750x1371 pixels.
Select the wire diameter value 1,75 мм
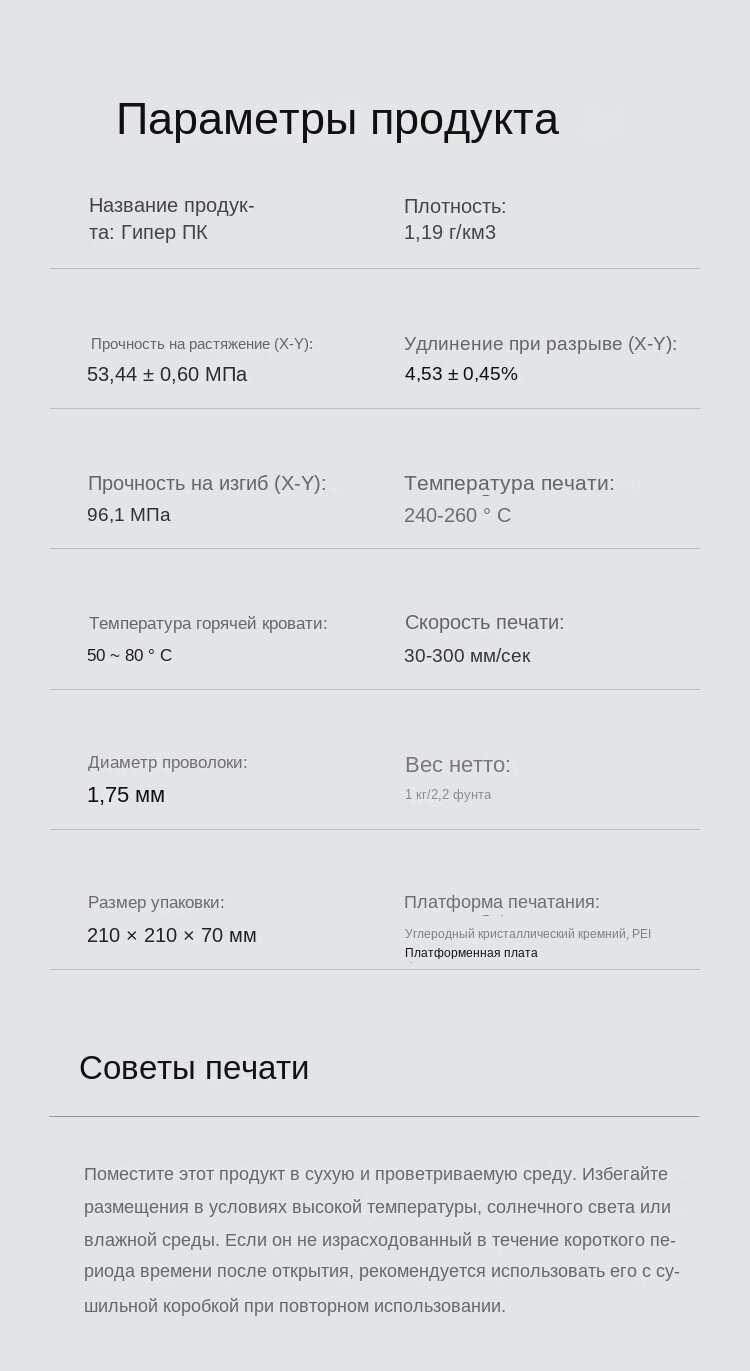coord(126,795)
